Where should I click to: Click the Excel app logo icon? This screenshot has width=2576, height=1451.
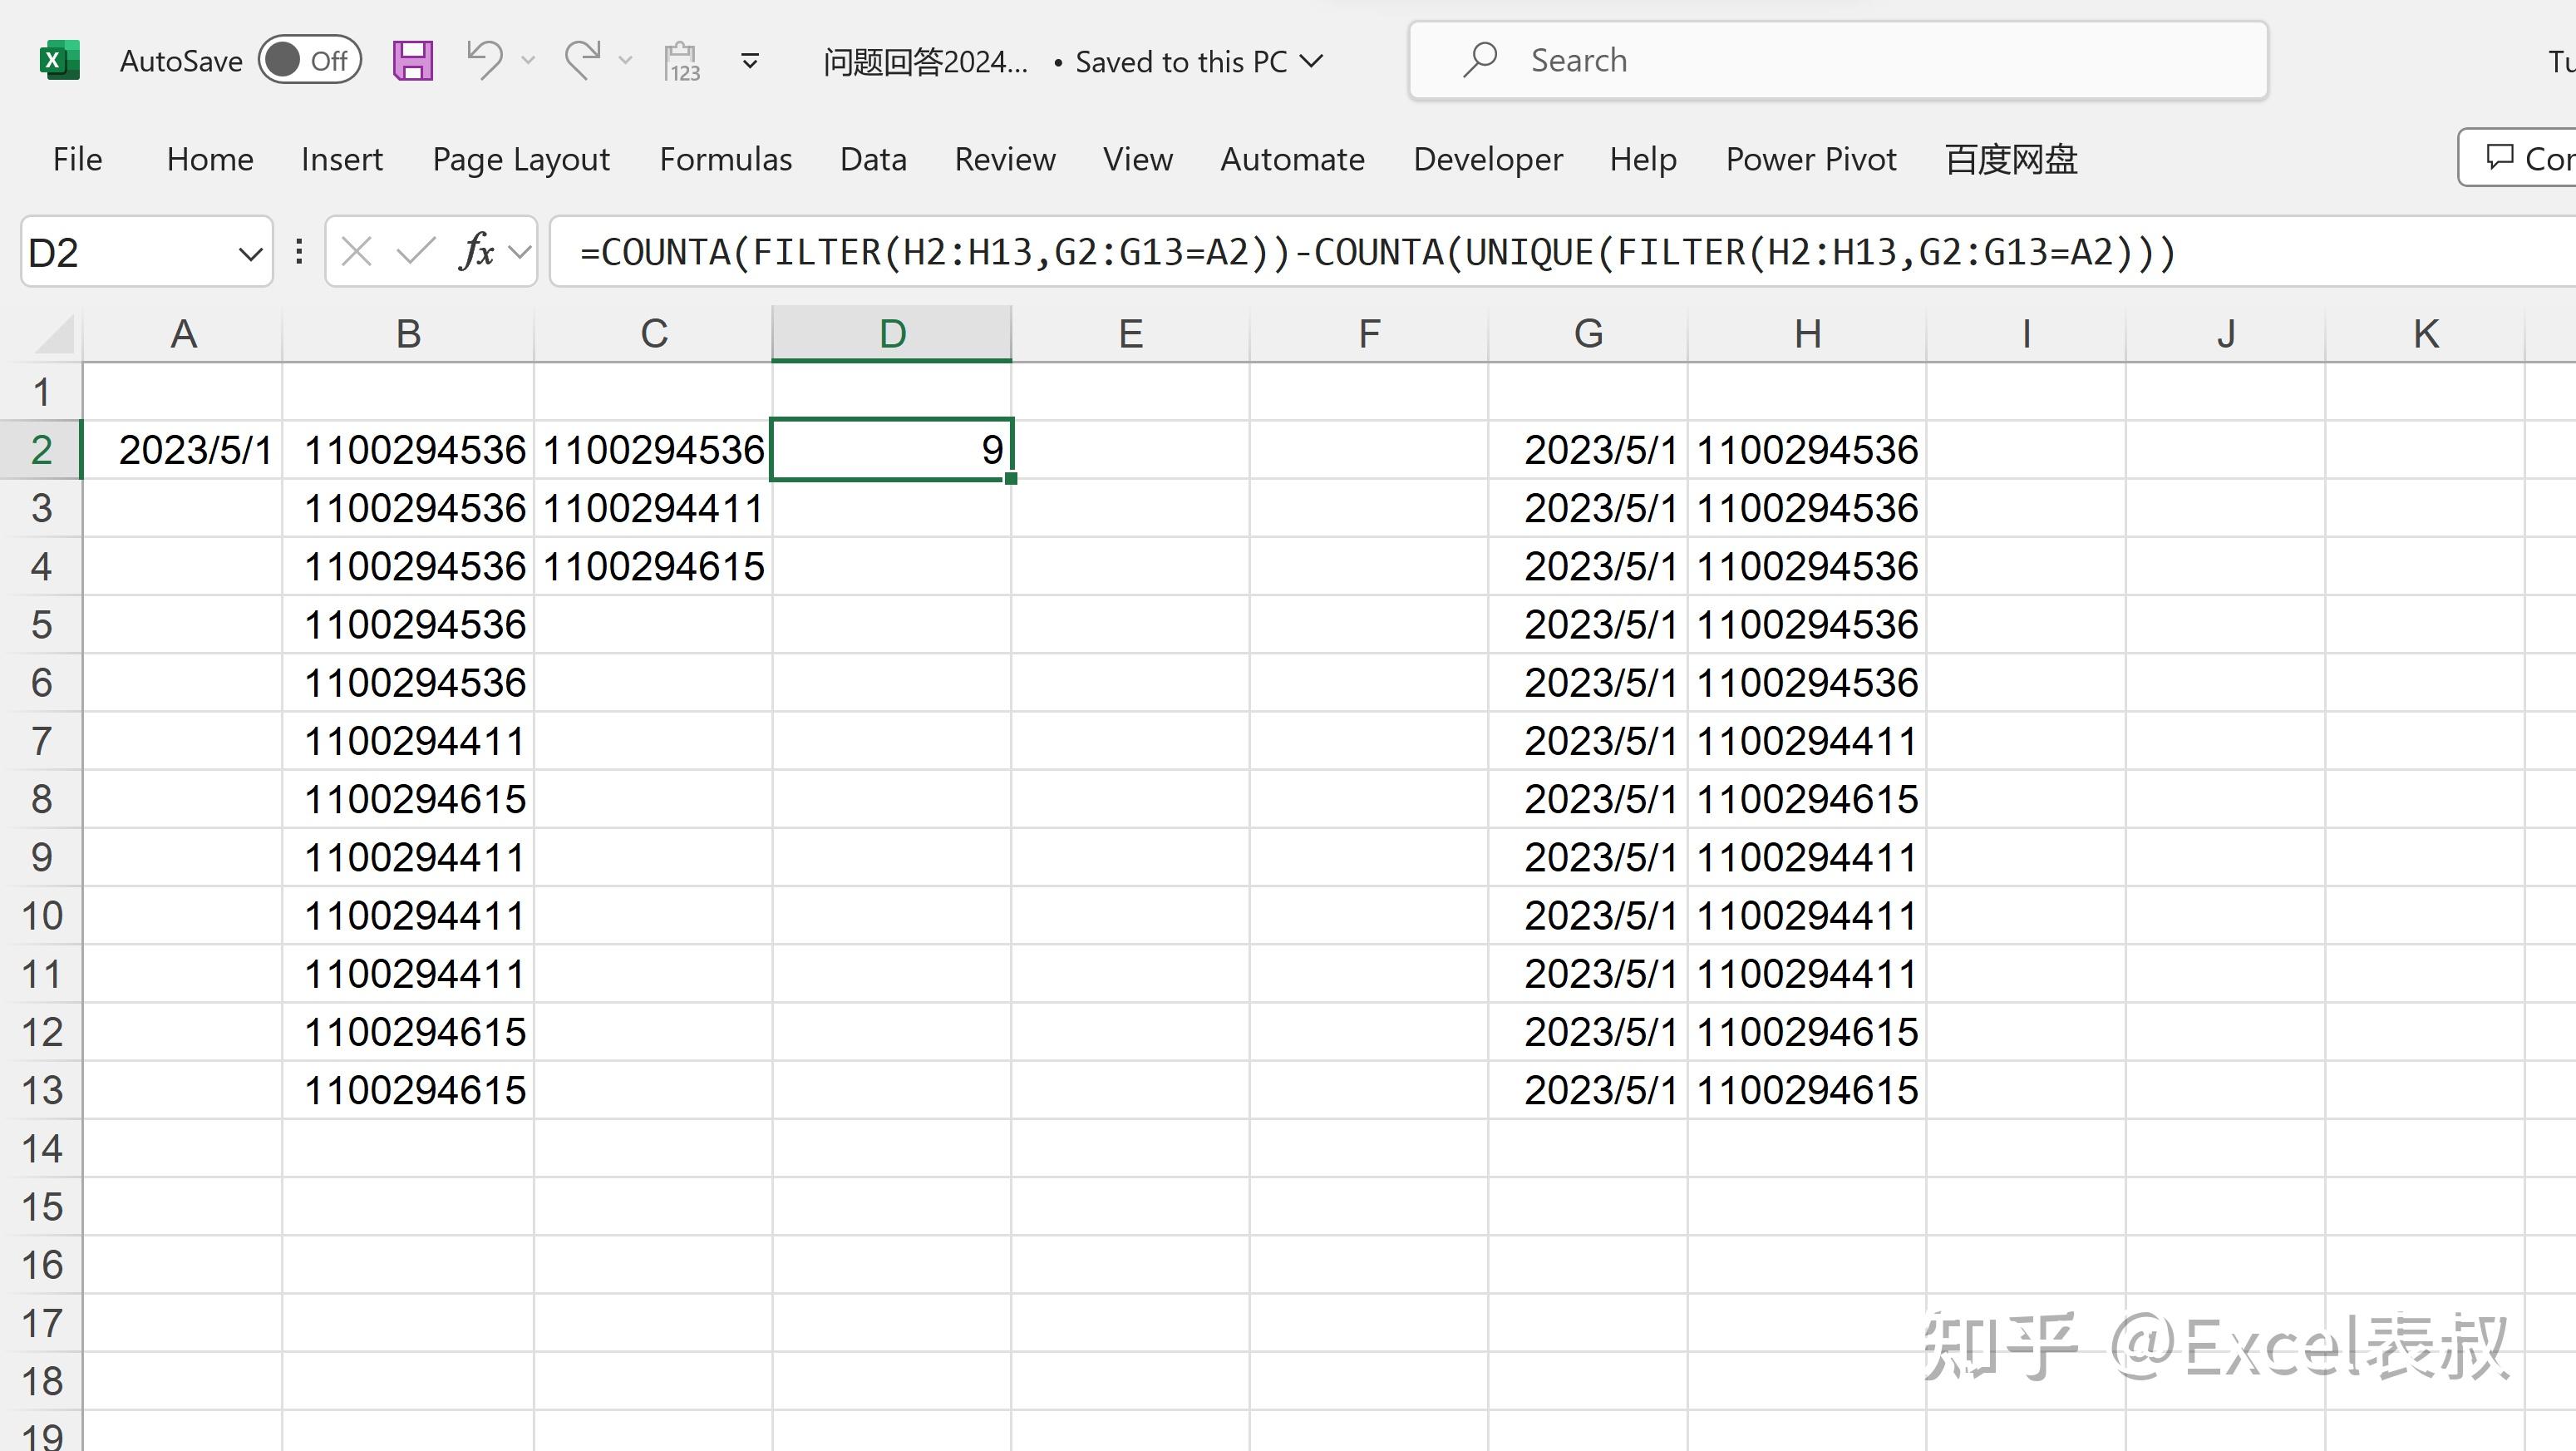click(x=59, y=61)
